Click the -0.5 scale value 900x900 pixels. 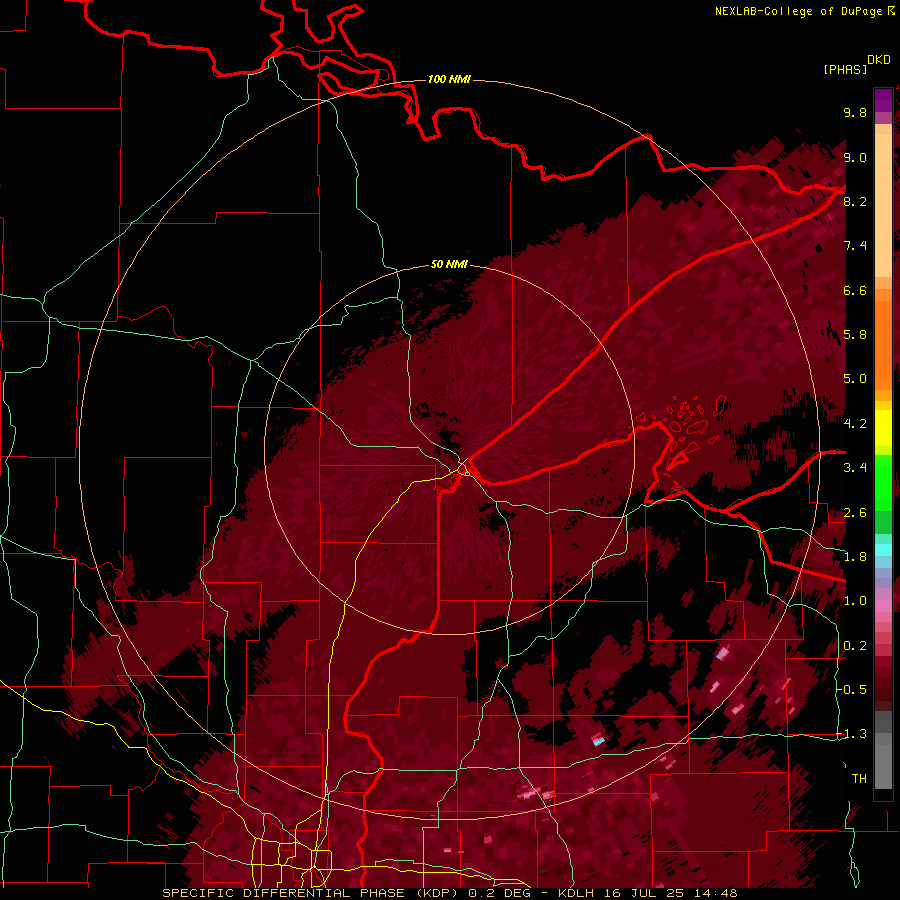pyautogui.click(x=852, y=689)
